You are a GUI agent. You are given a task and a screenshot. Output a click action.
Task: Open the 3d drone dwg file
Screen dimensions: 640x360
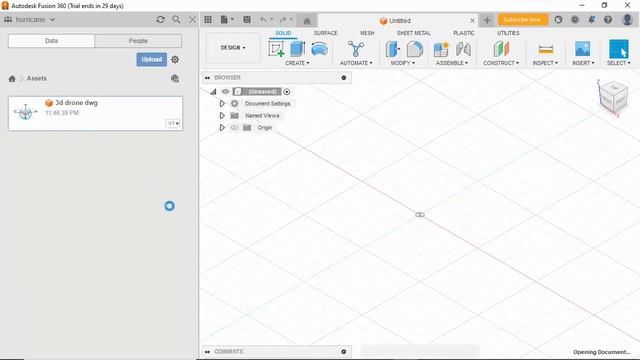coord(95,113)
